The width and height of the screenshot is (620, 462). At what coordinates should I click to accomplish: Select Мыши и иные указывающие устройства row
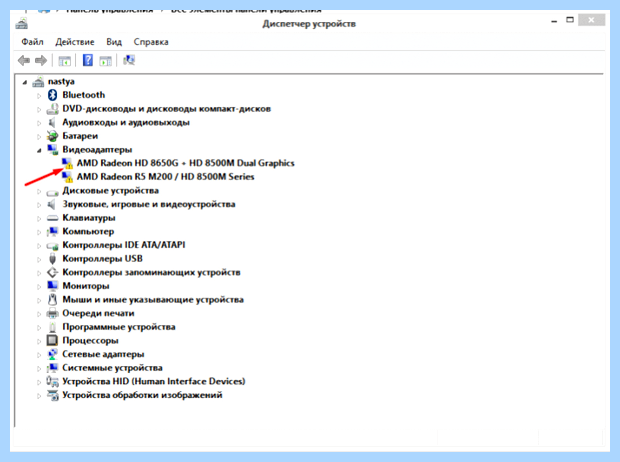(x=153, y=299)
